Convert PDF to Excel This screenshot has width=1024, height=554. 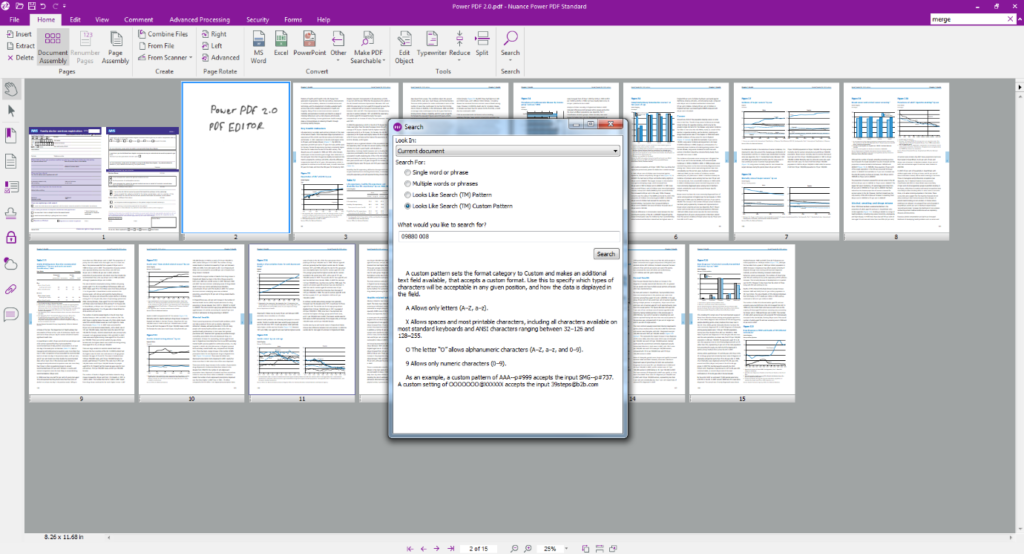[x=281, y=43]
